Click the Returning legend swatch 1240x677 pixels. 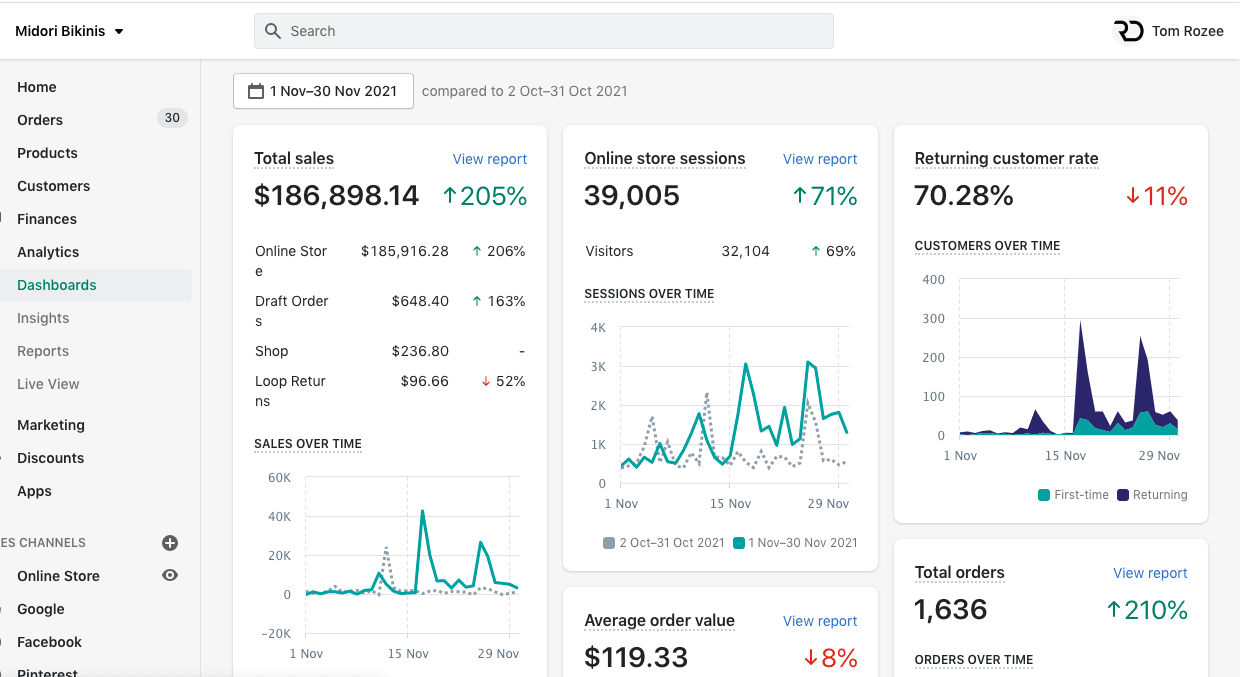pyautogui.click(x=1123, y=495)
